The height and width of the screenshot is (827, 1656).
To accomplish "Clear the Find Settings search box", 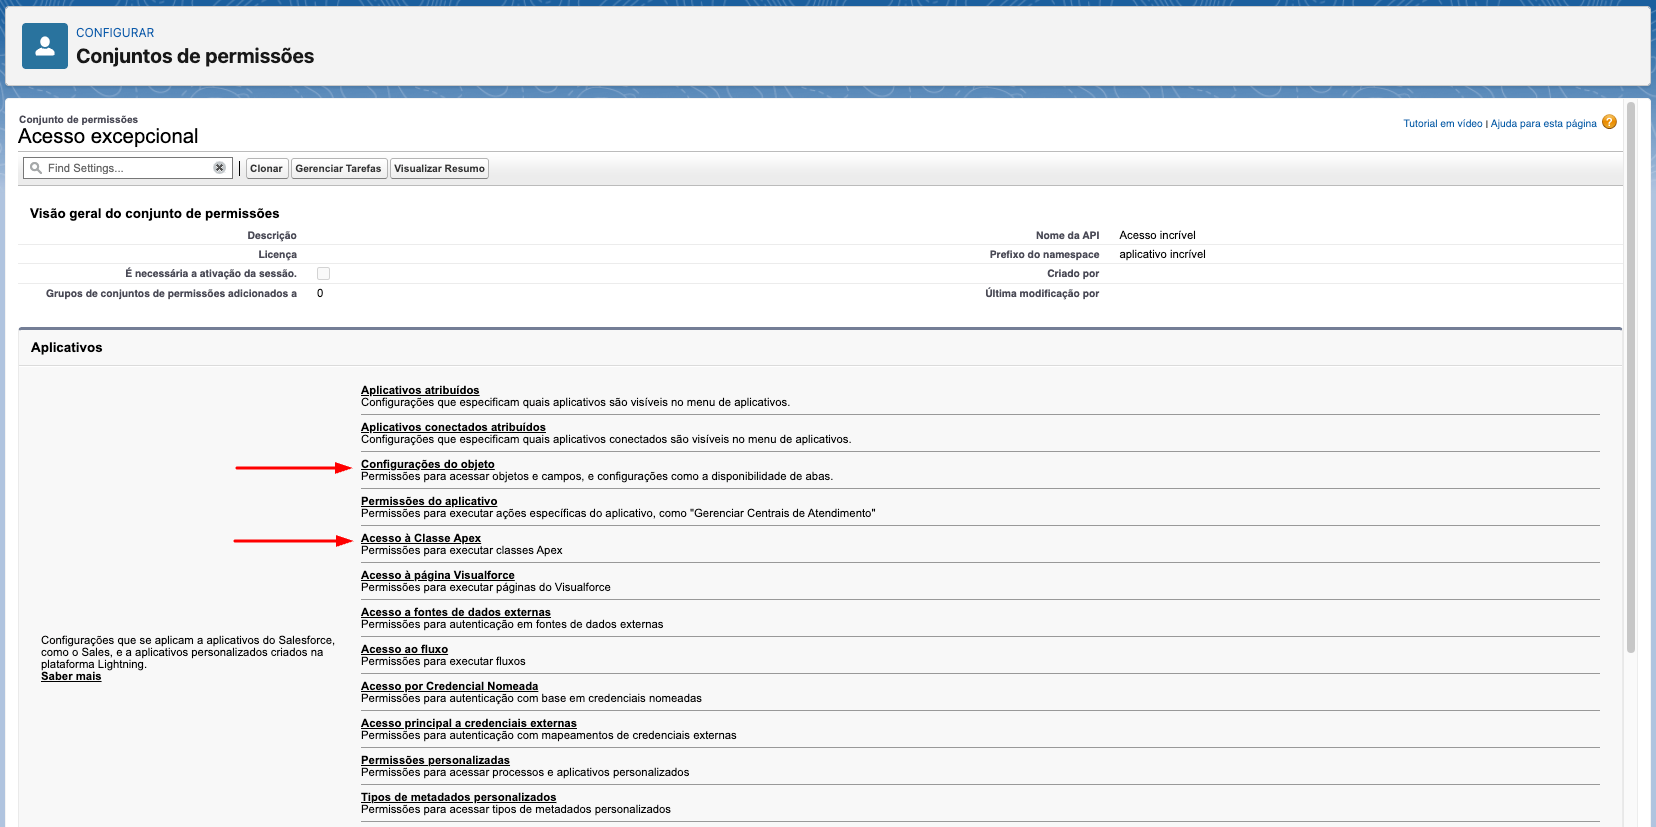I will 219,168.
